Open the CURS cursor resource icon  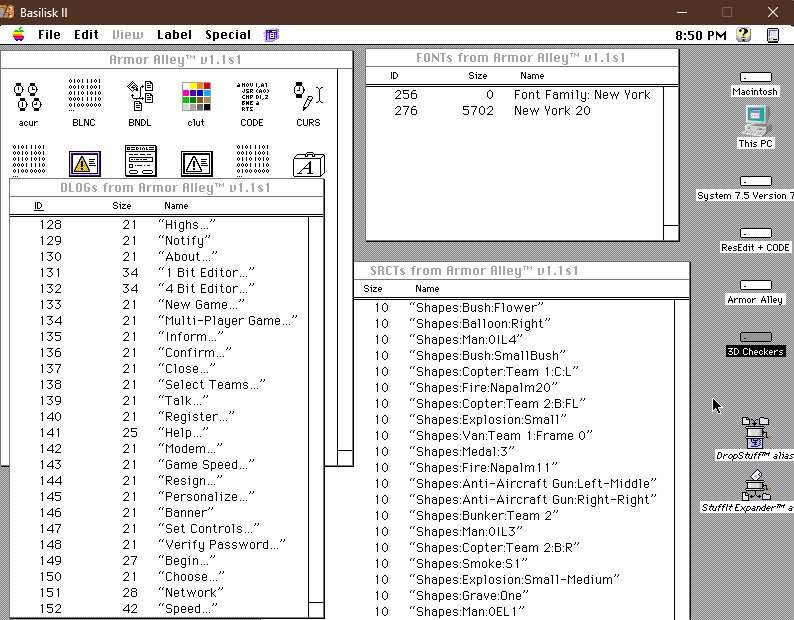point(308,97)
